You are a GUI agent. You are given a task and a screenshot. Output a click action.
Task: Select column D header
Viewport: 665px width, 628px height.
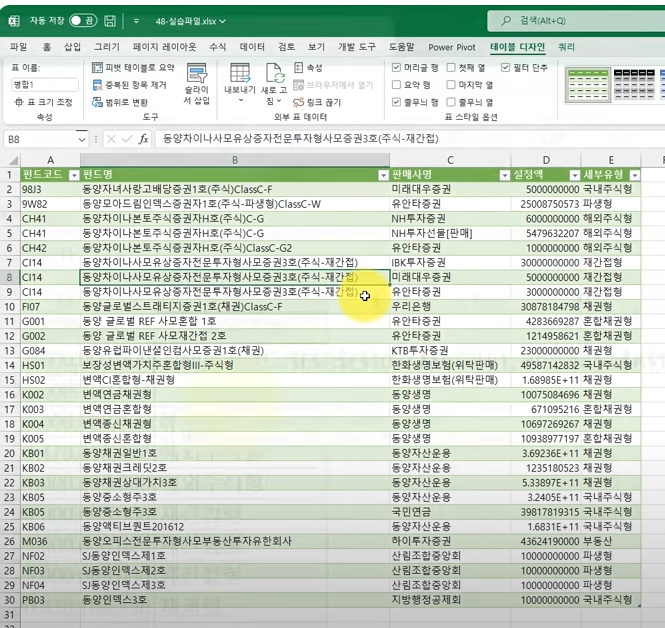[546, 160]
